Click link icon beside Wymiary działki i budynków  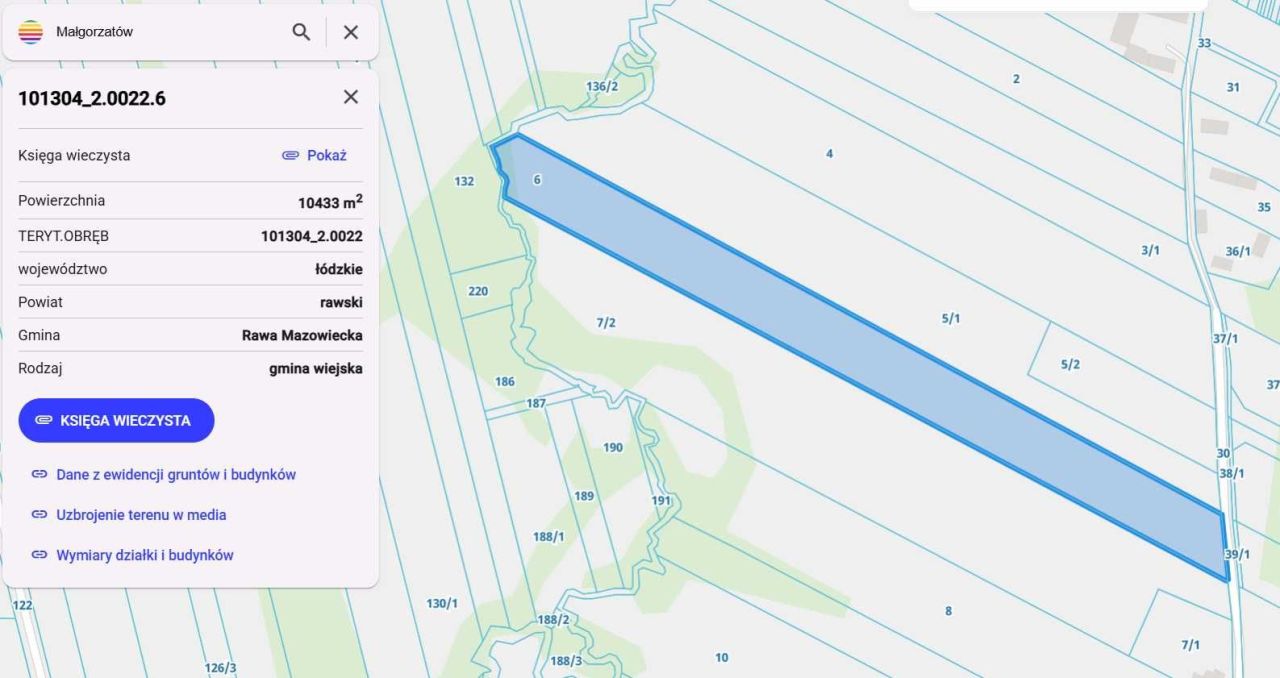pos(39,554)
